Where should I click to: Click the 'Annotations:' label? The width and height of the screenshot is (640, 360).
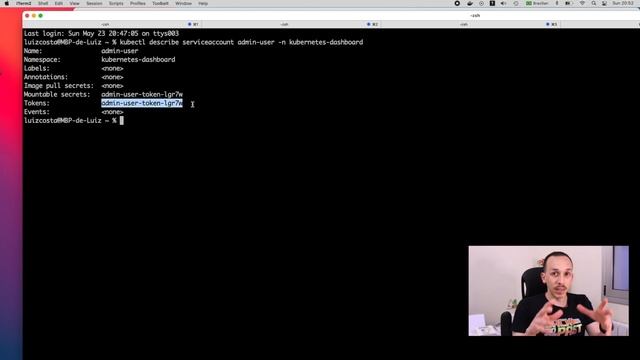46,77
